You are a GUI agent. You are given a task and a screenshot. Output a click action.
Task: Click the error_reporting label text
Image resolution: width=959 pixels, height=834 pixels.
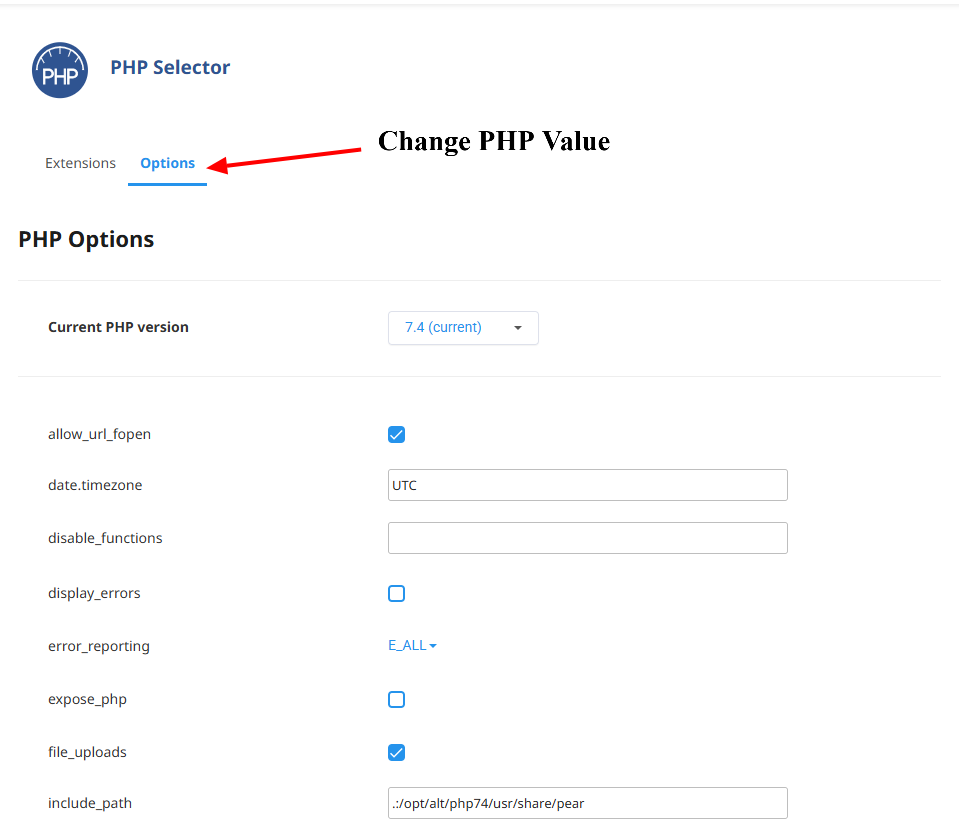pos(99,646)
